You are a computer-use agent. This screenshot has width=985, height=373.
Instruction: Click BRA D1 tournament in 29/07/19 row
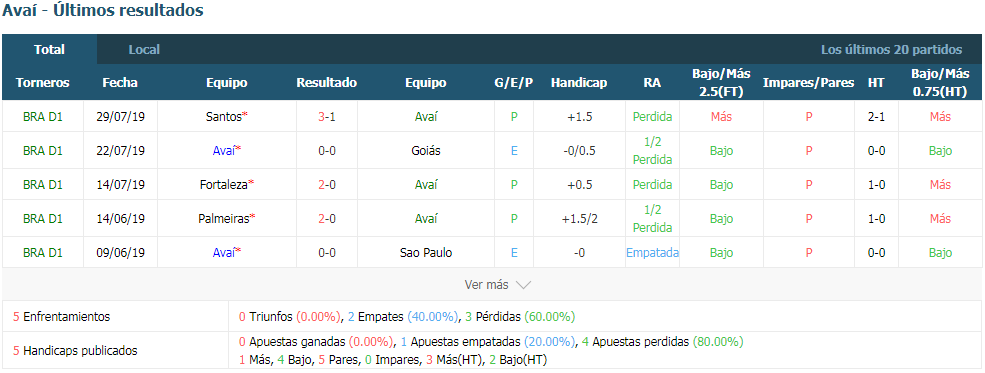pyautogui.click(x=43, y=117)
